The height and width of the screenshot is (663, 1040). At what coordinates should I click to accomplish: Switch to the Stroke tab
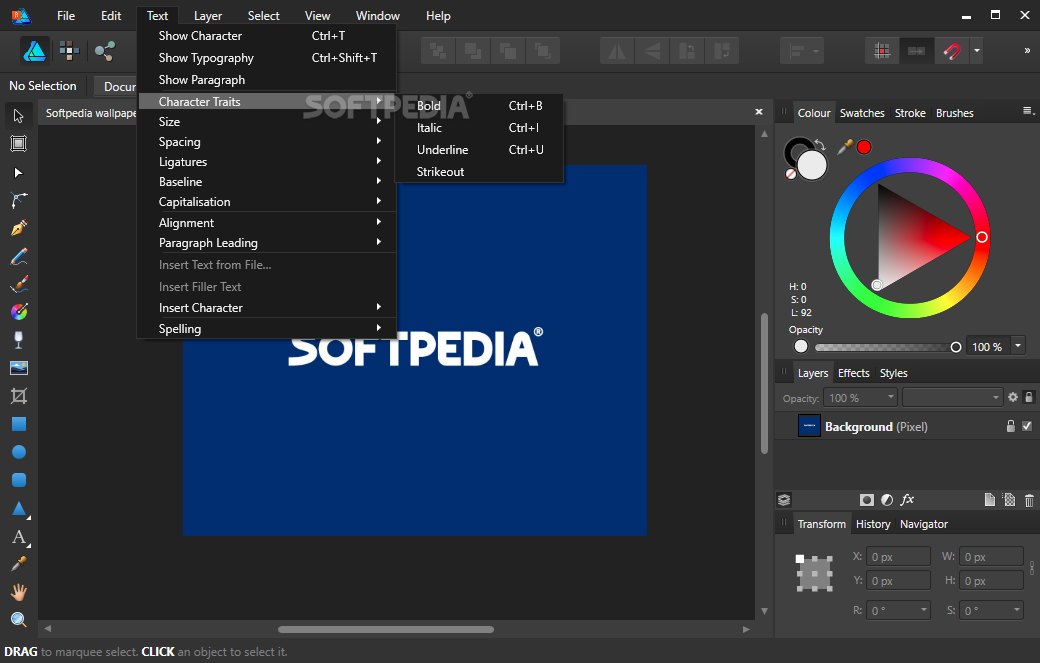tap(910, 113)
